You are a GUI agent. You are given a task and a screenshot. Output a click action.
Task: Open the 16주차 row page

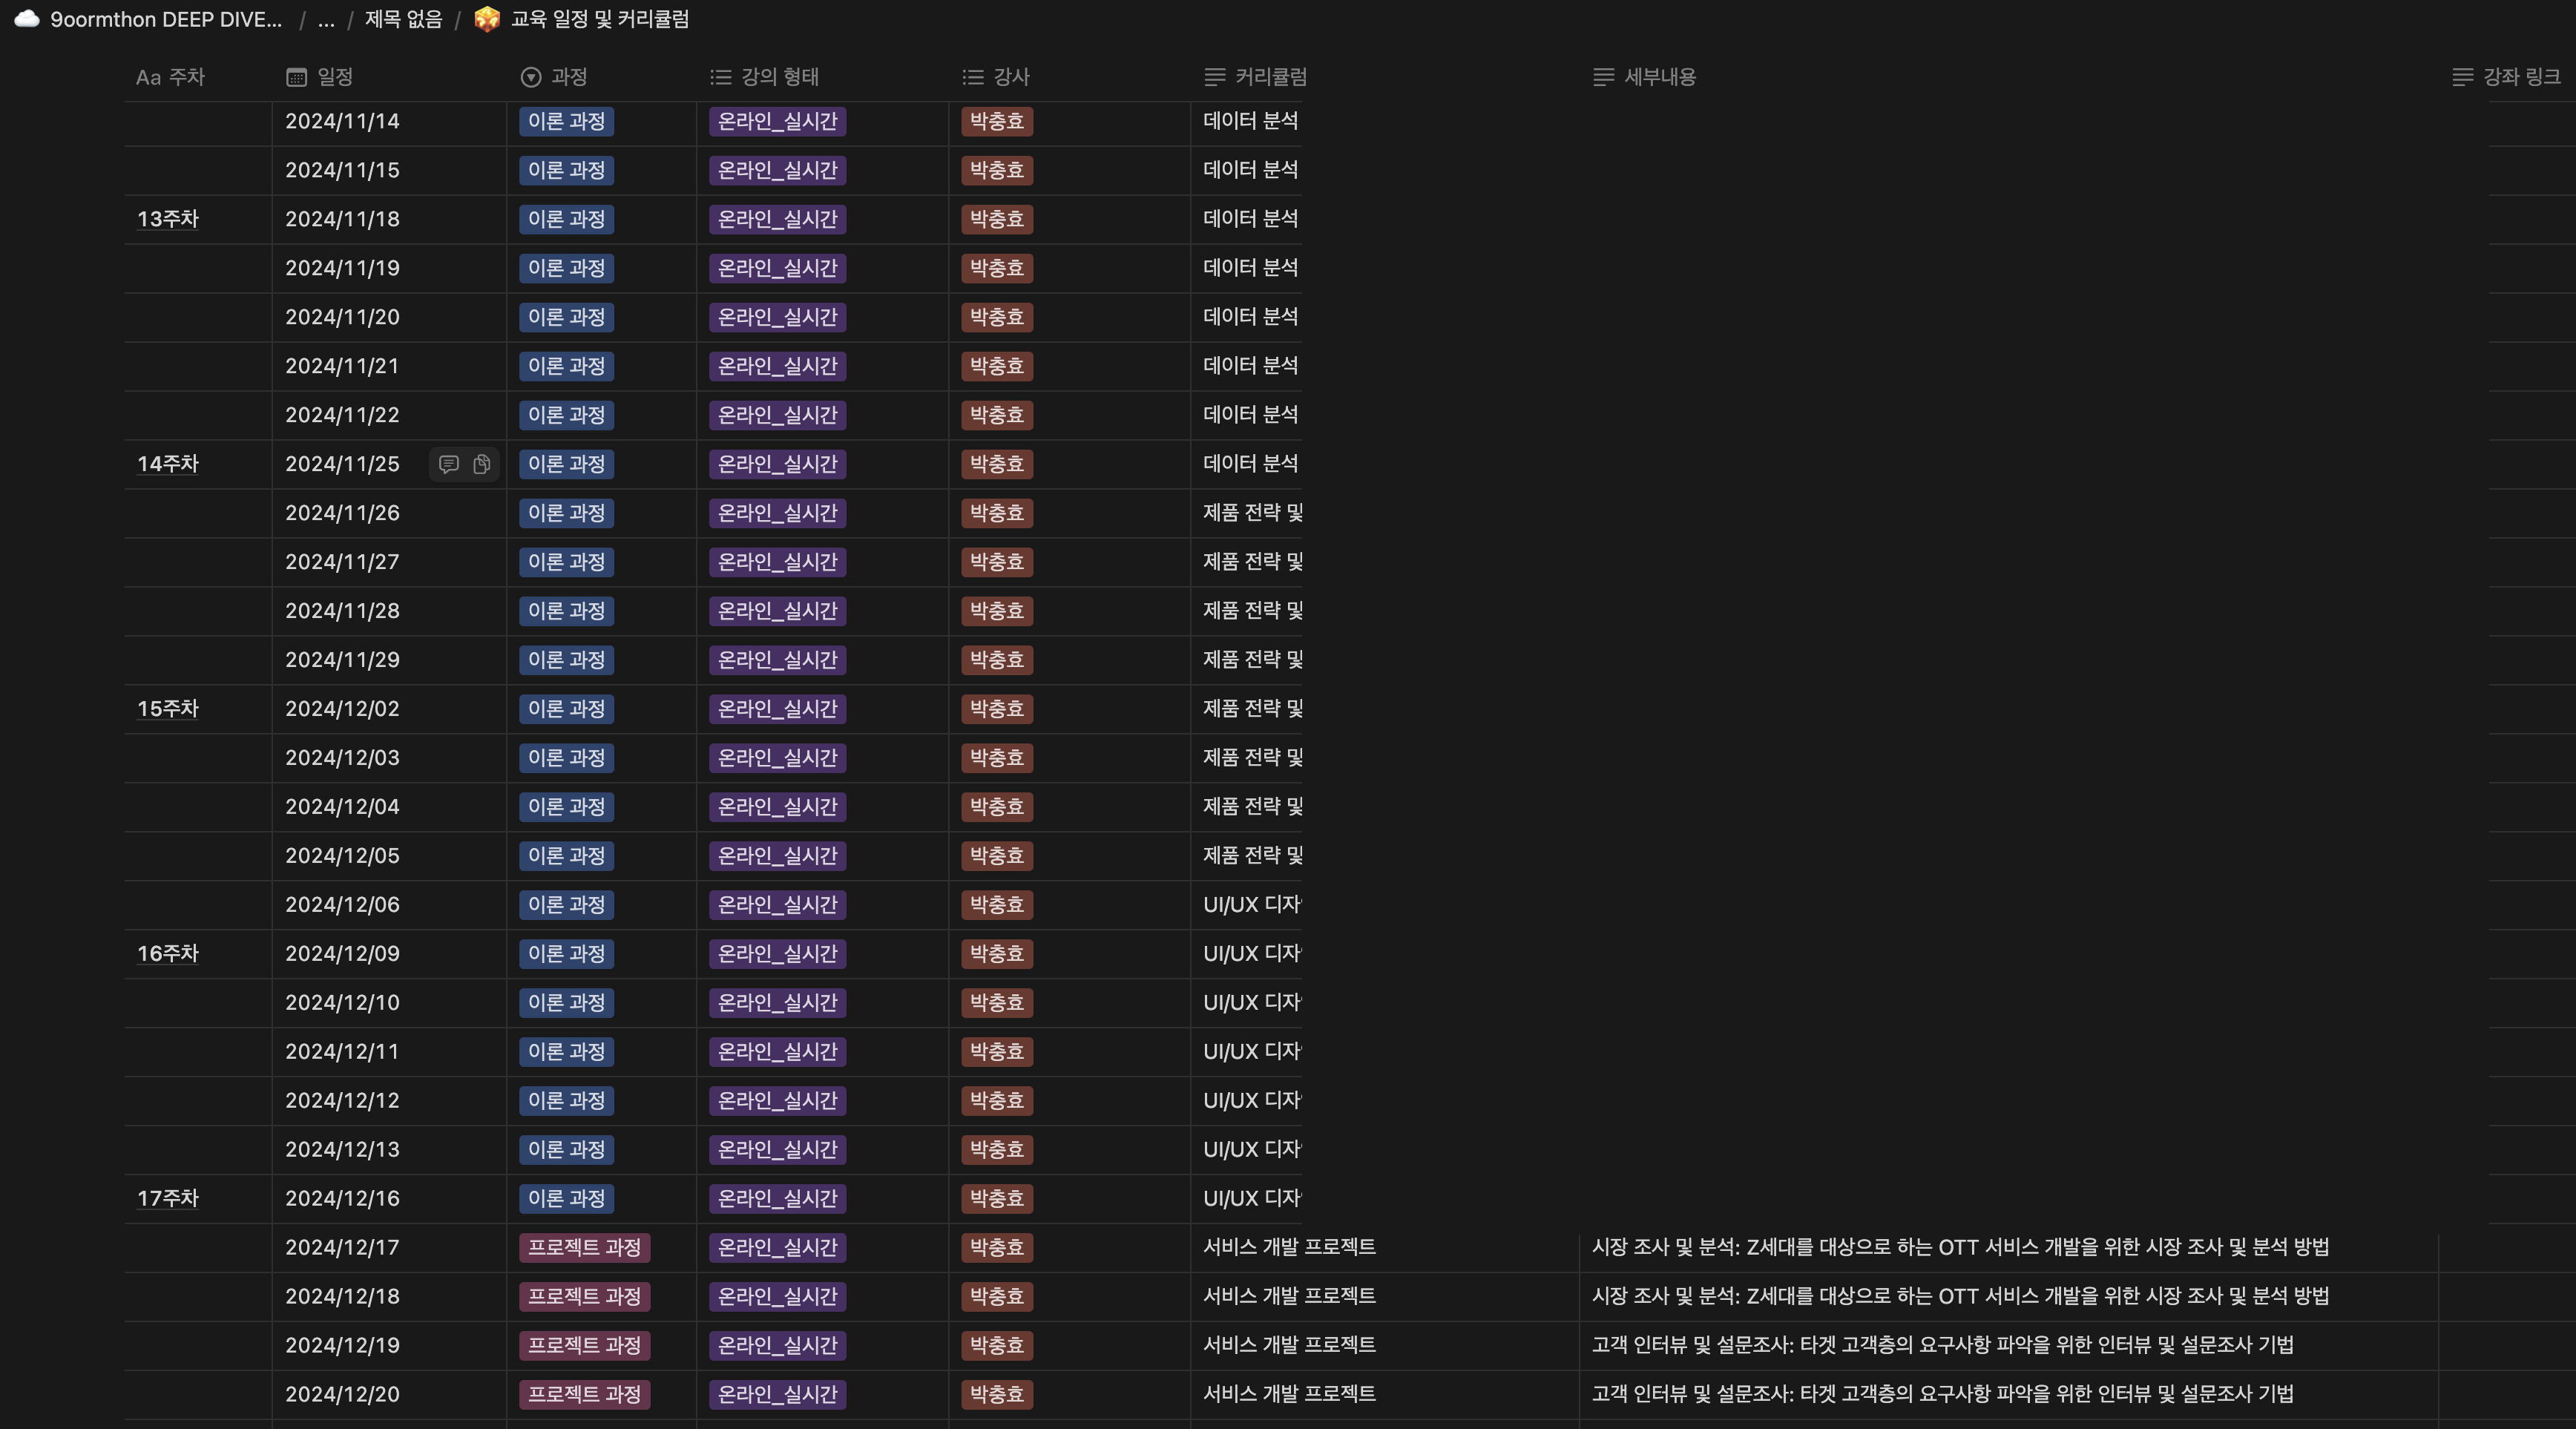[168, 954]
